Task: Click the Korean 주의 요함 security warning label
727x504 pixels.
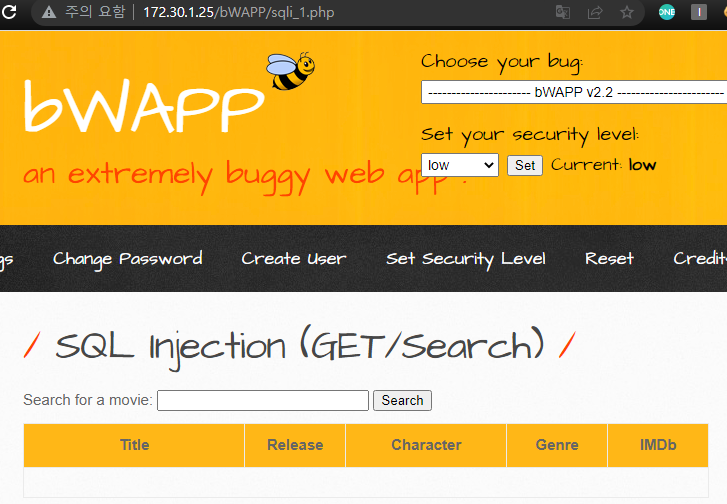Action: (95, 12)
